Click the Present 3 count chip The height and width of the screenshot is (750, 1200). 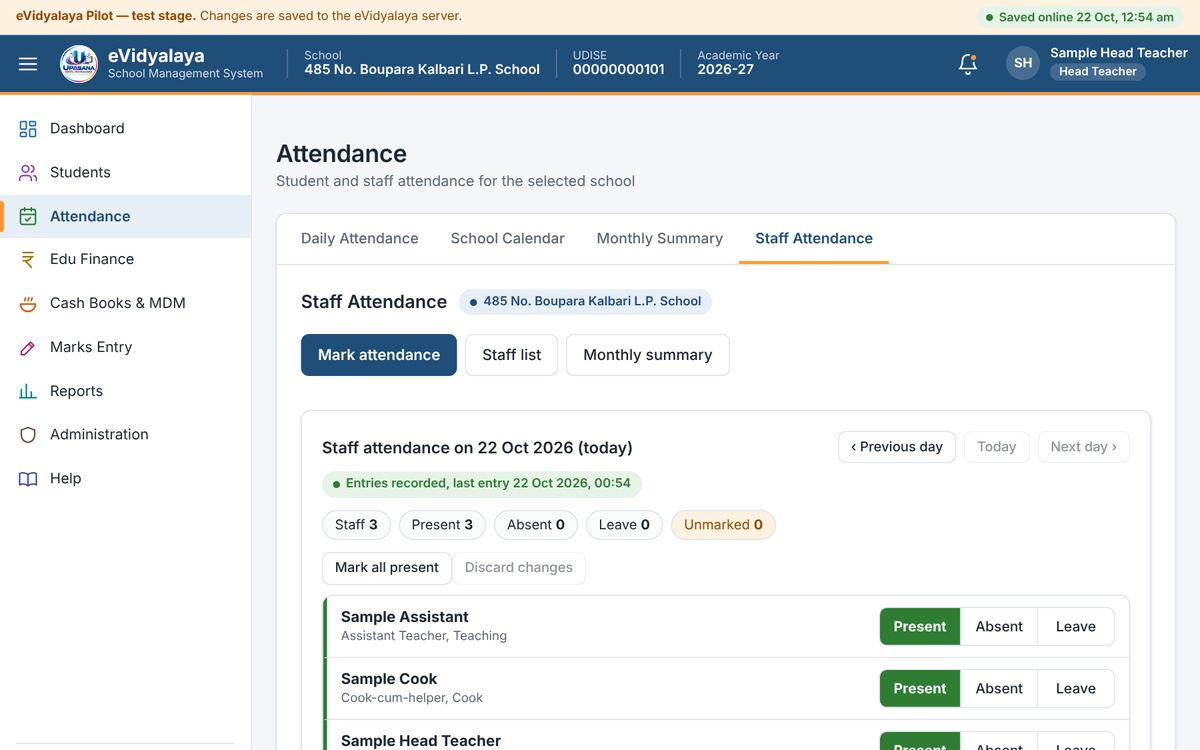pos(442,525)
